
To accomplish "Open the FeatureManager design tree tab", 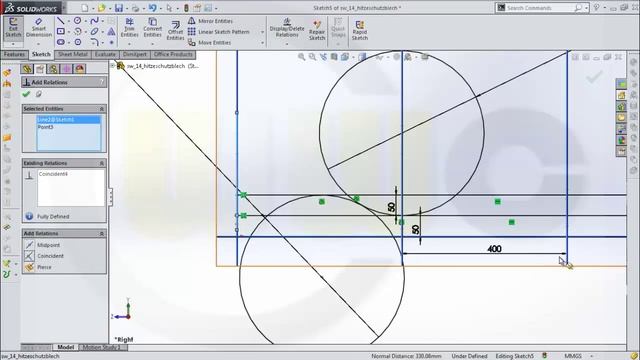I will point(27,69).
